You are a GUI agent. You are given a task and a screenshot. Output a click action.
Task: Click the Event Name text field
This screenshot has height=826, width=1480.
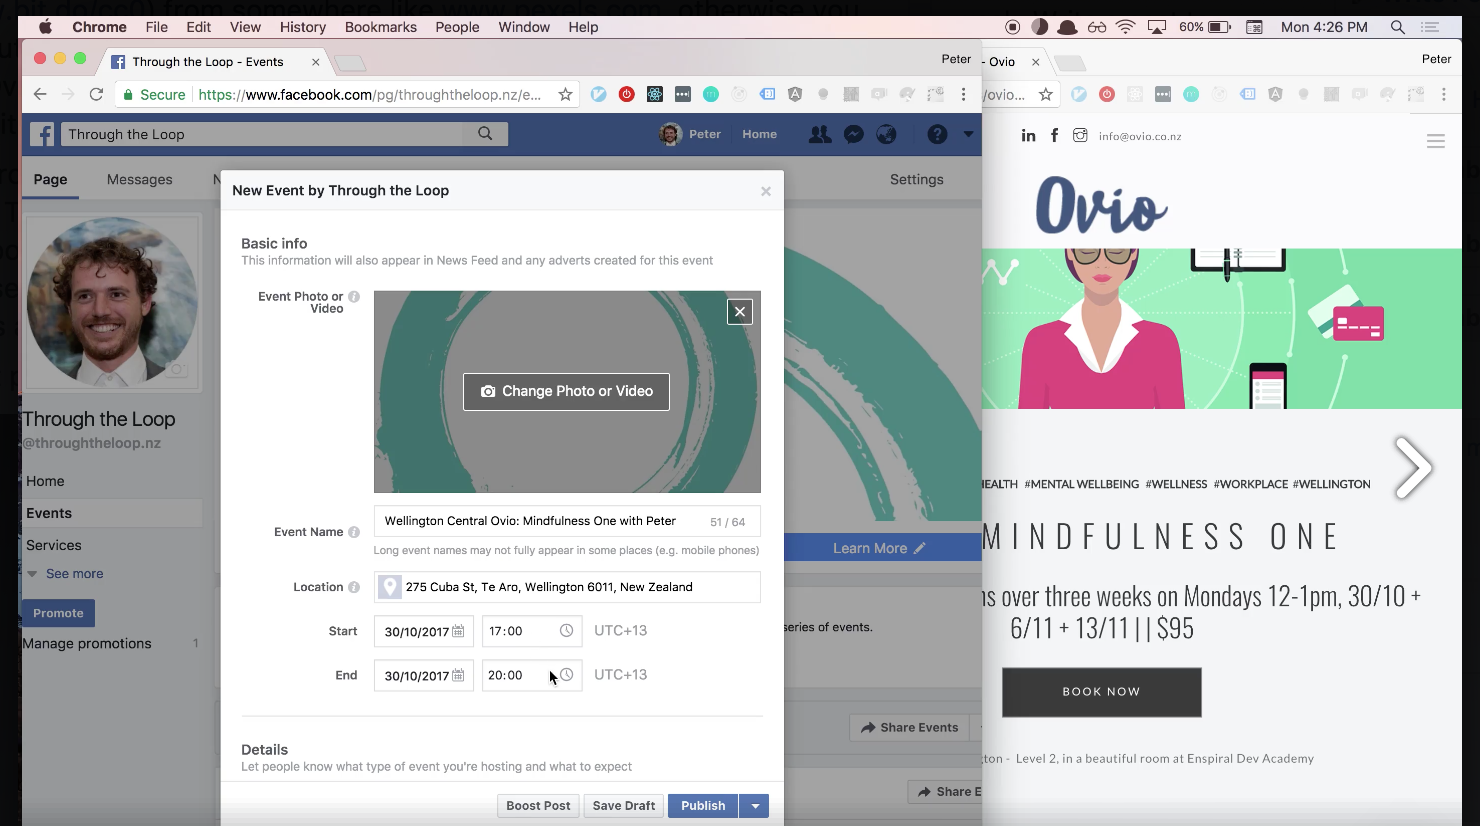(540, 521)
